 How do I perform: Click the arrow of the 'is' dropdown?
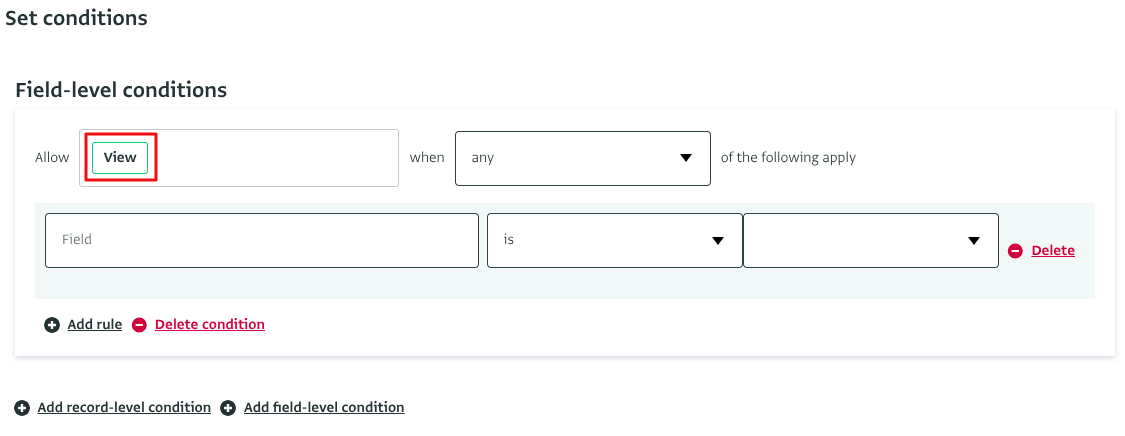[717, 241]
